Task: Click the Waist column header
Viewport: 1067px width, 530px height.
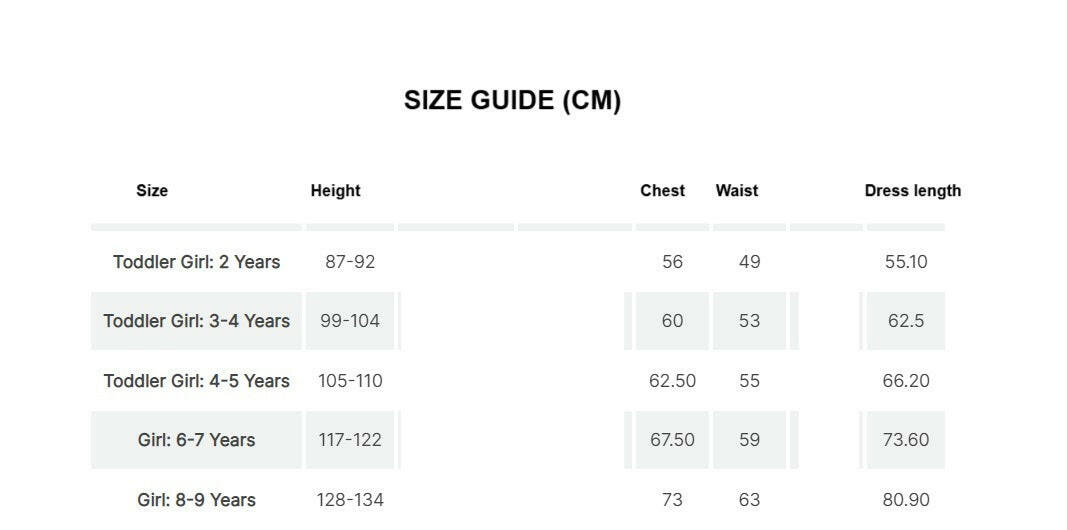Action: pyautogui.click(x=737, y=191)
